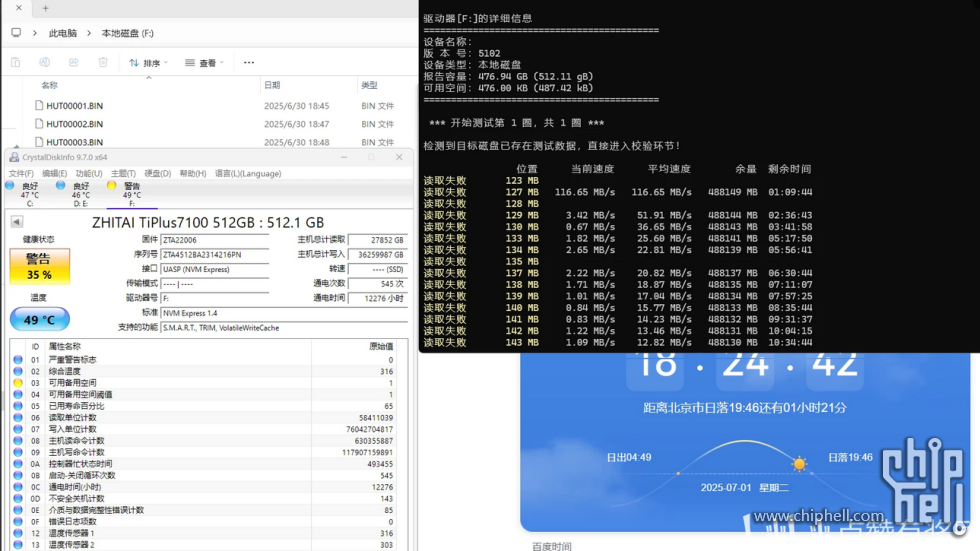The width and height of the screenshot is (980, 551).
Task: Open the 排序 sort dropdown in Explorer
Action: click(x=148, y=62)
